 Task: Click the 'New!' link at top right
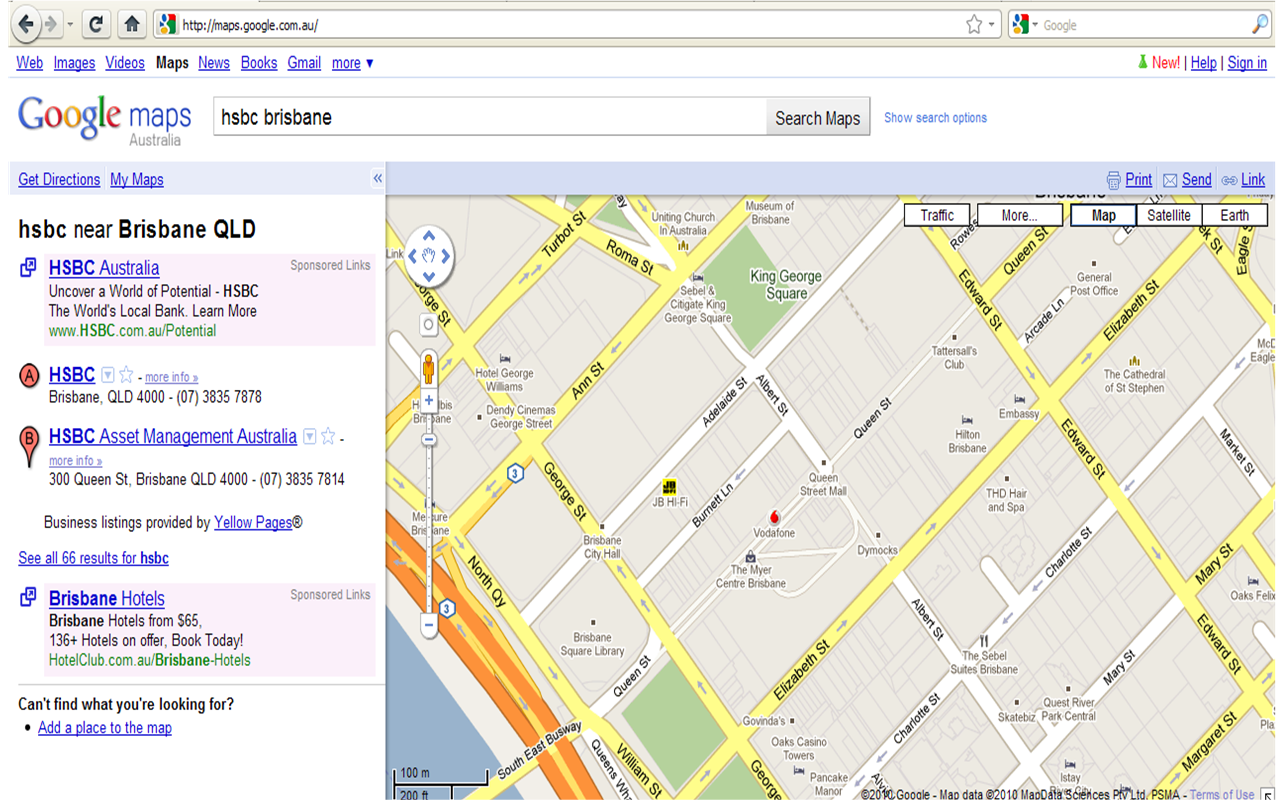point(1165,63)
